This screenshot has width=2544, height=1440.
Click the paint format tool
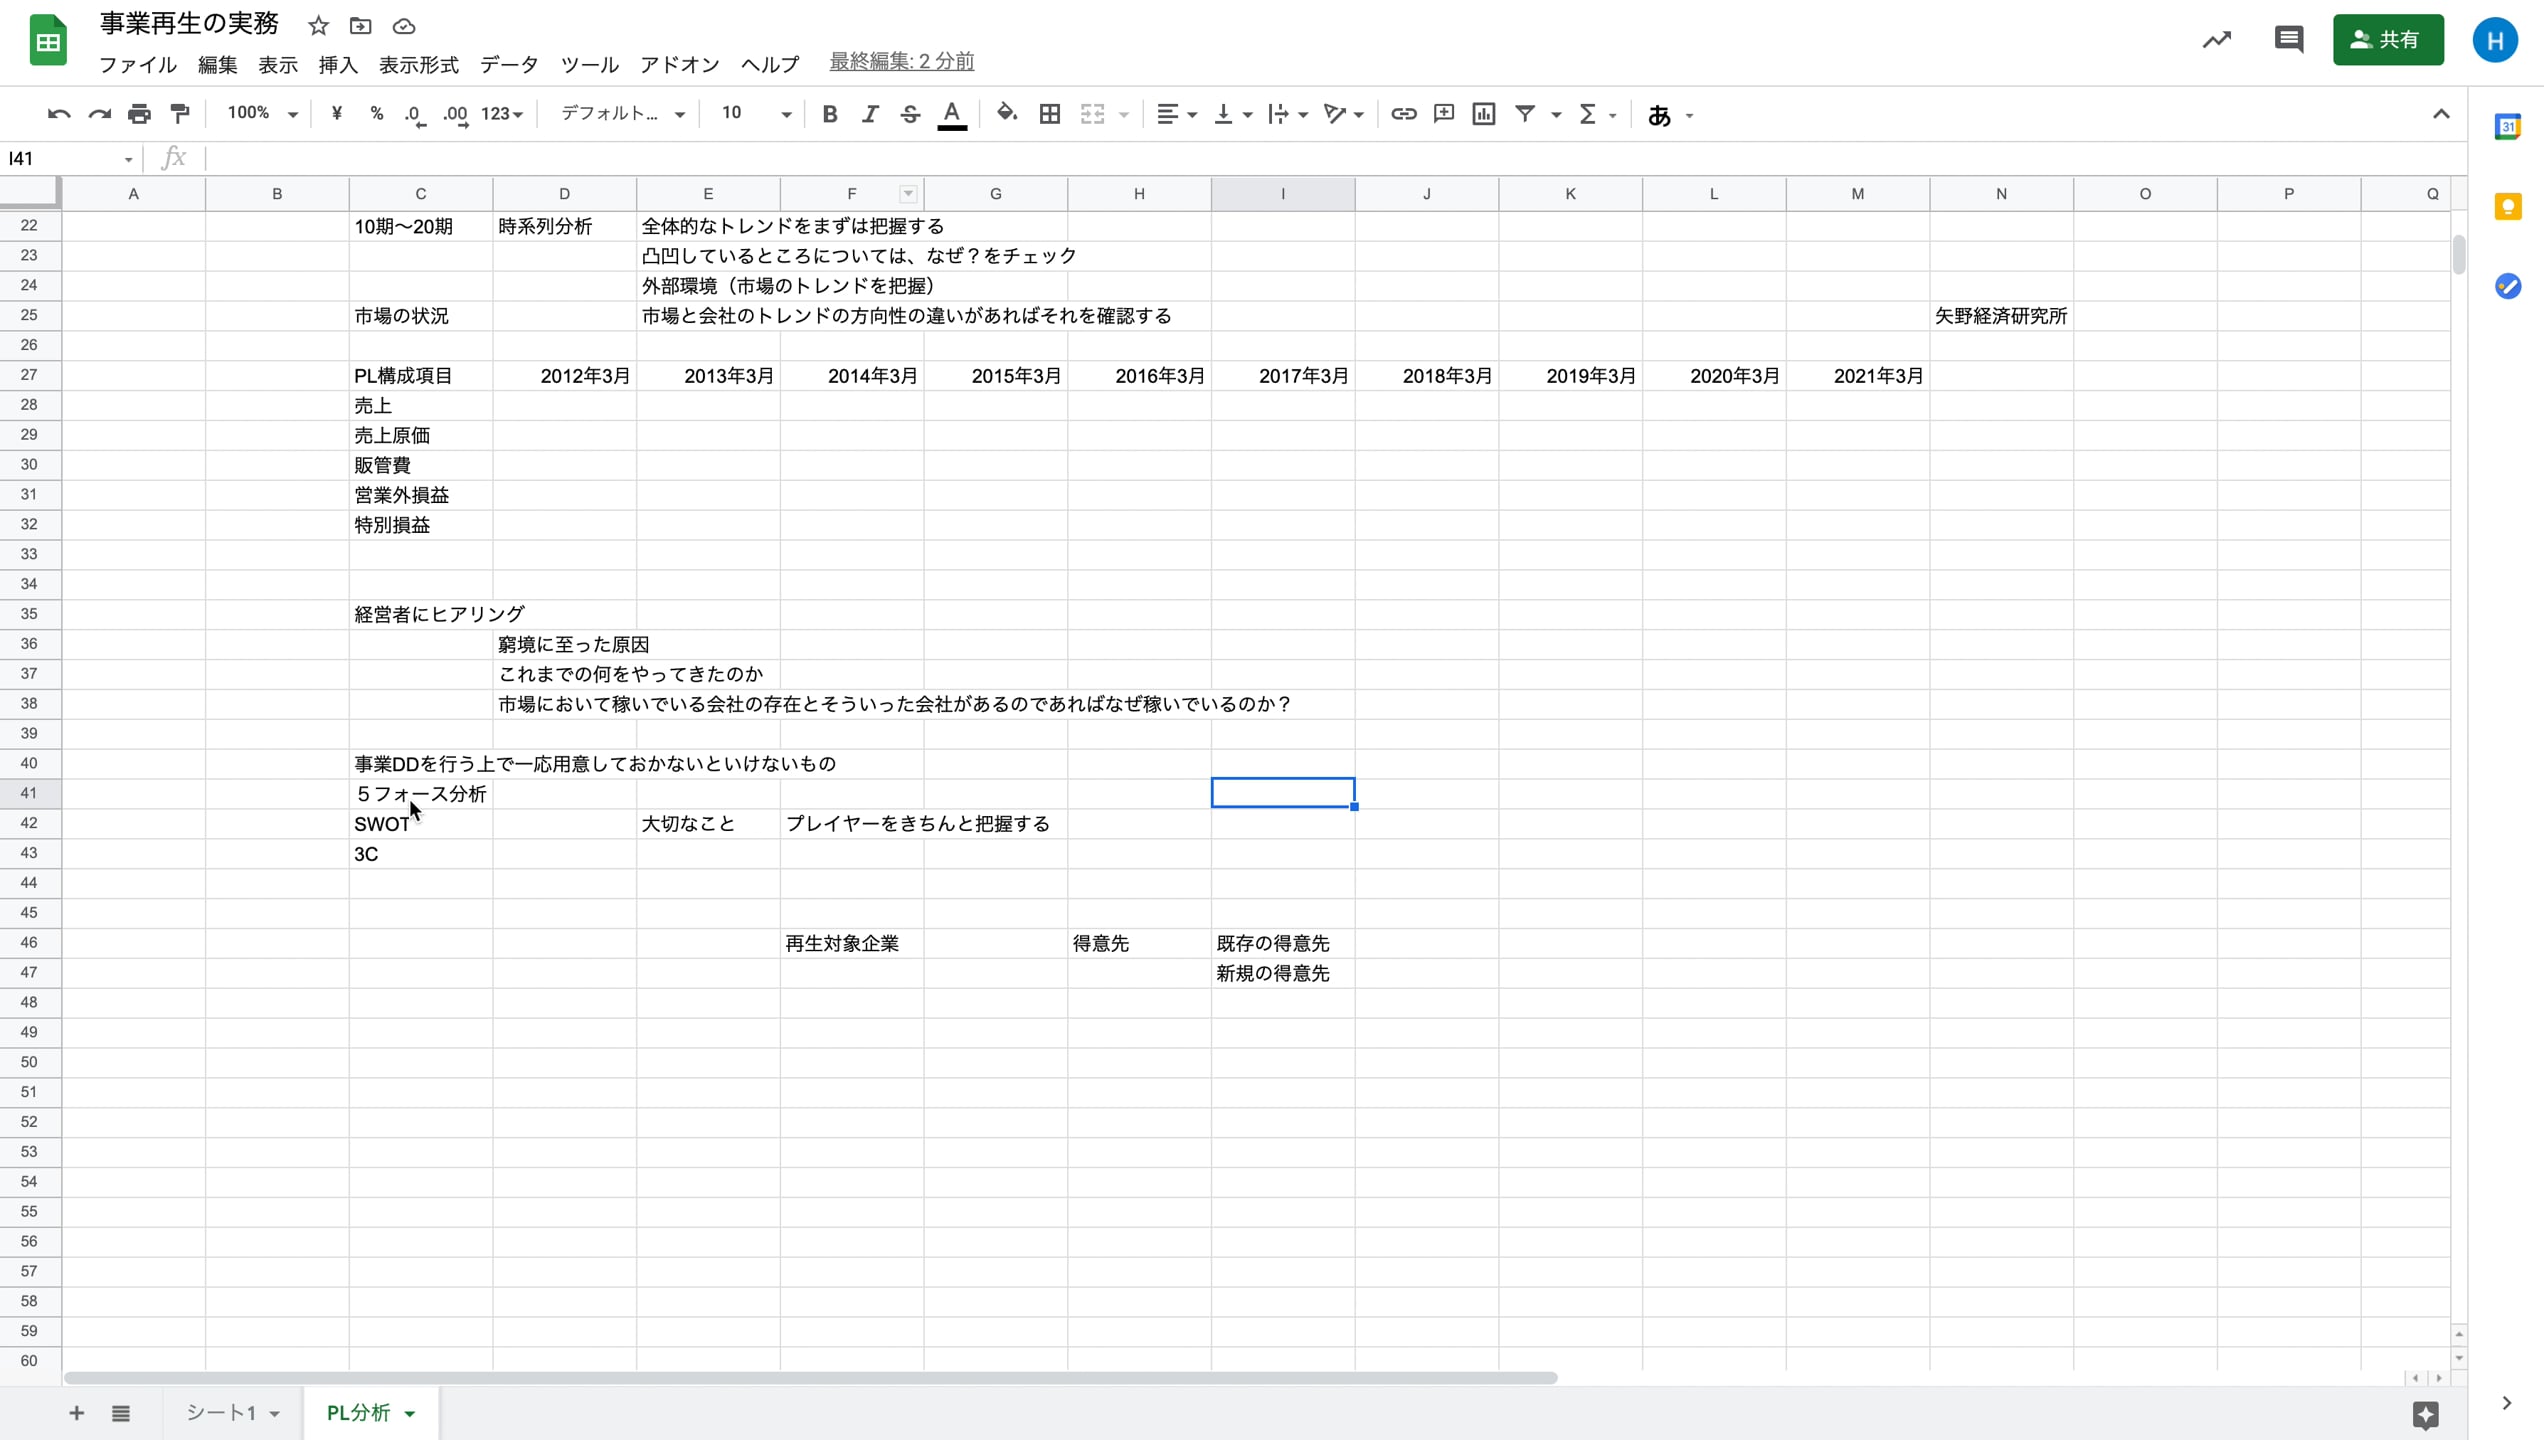click(x=180, y=114)
